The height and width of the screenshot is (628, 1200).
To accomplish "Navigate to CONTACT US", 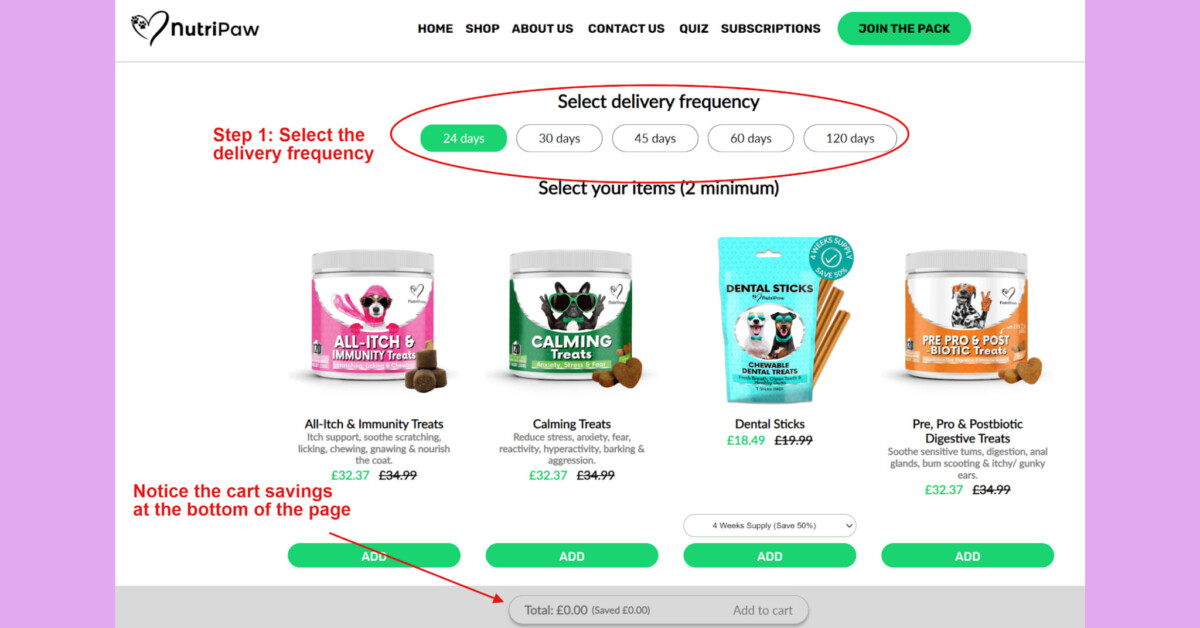I will tap(626, 29).
